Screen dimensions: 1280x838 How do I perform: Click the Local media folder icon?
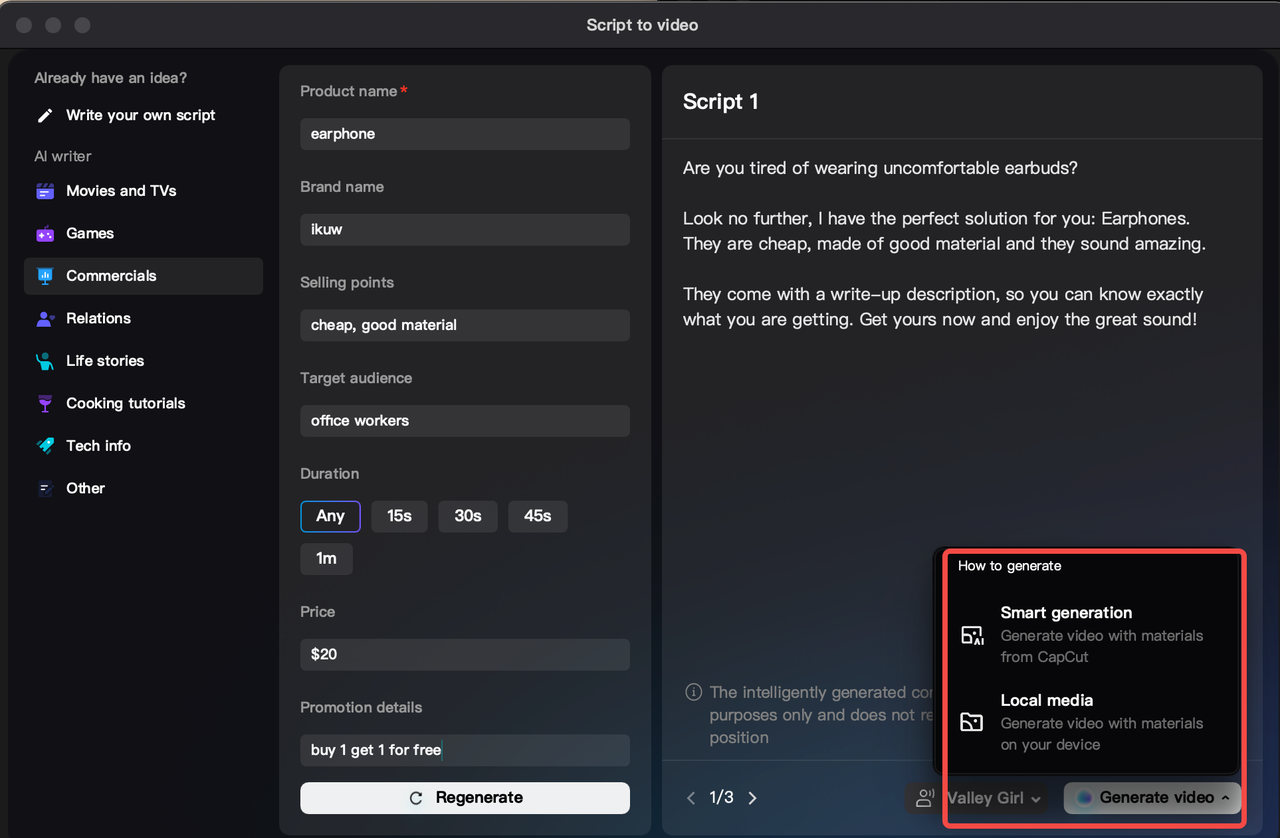point(971,722)
